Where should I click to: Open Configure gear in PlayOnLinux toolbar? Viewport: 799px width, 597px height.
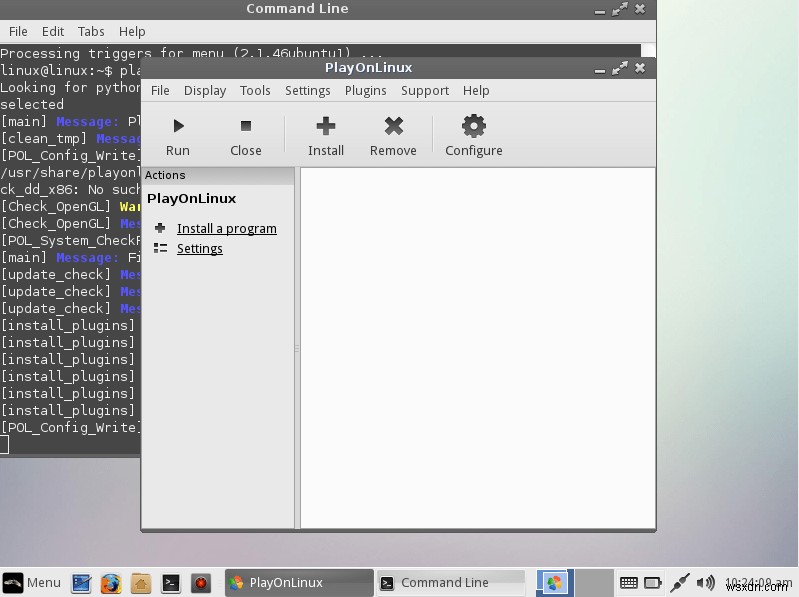click(x=474, y=135)
